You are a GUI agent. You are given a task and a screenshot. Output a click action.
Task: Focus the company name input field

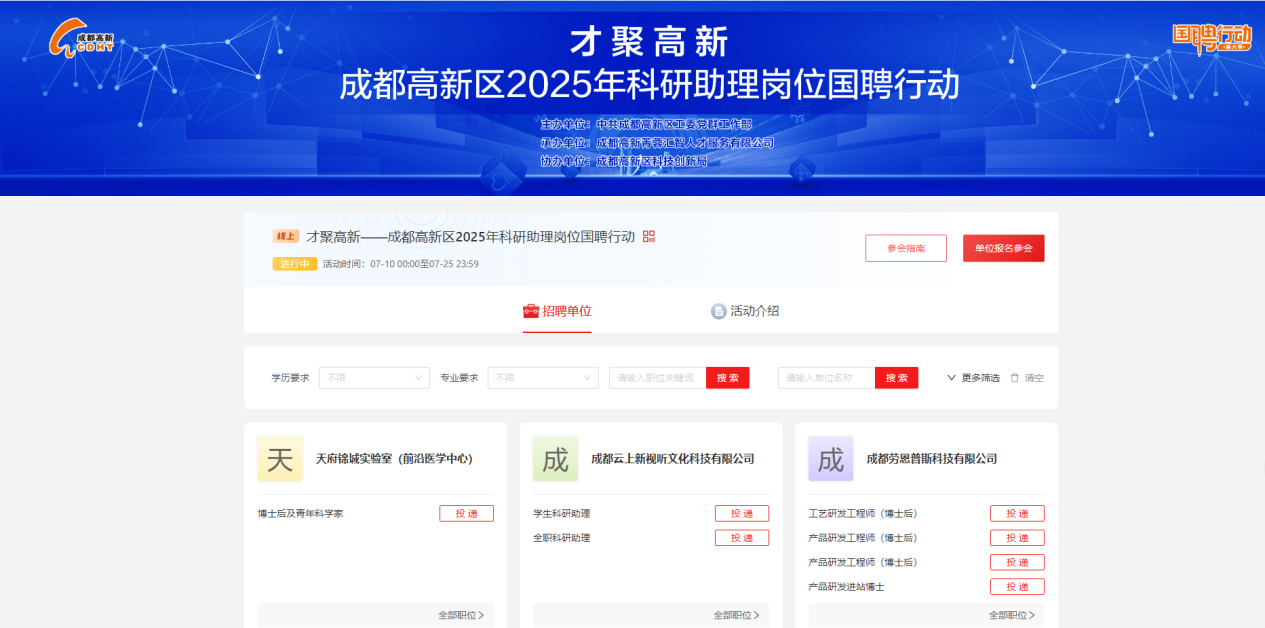(826, 378)
